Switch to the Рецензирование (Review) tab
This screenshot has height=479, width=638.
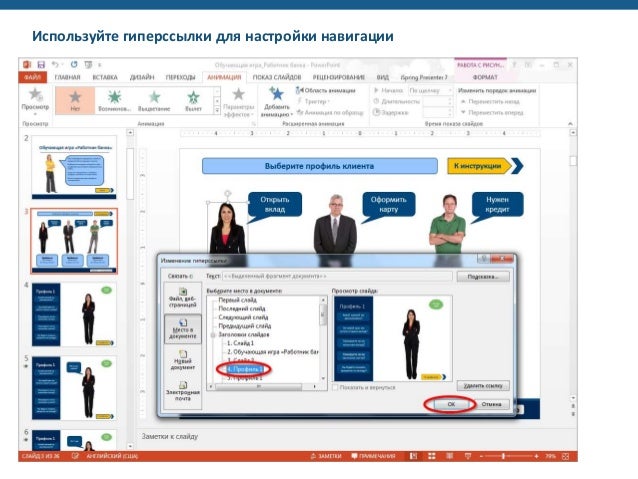pyautogui.click(x=339, y=77)
